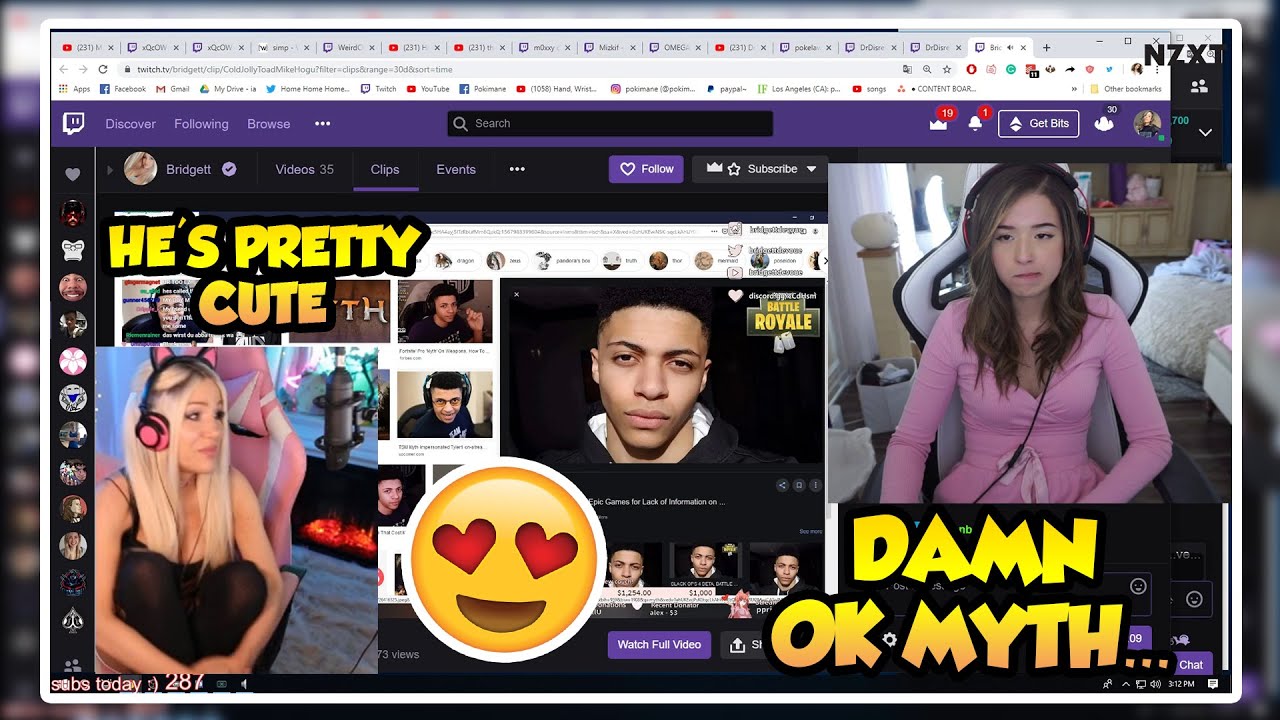Click the image share icon under the large photo
1280x720 pixels.
(782, 485)
